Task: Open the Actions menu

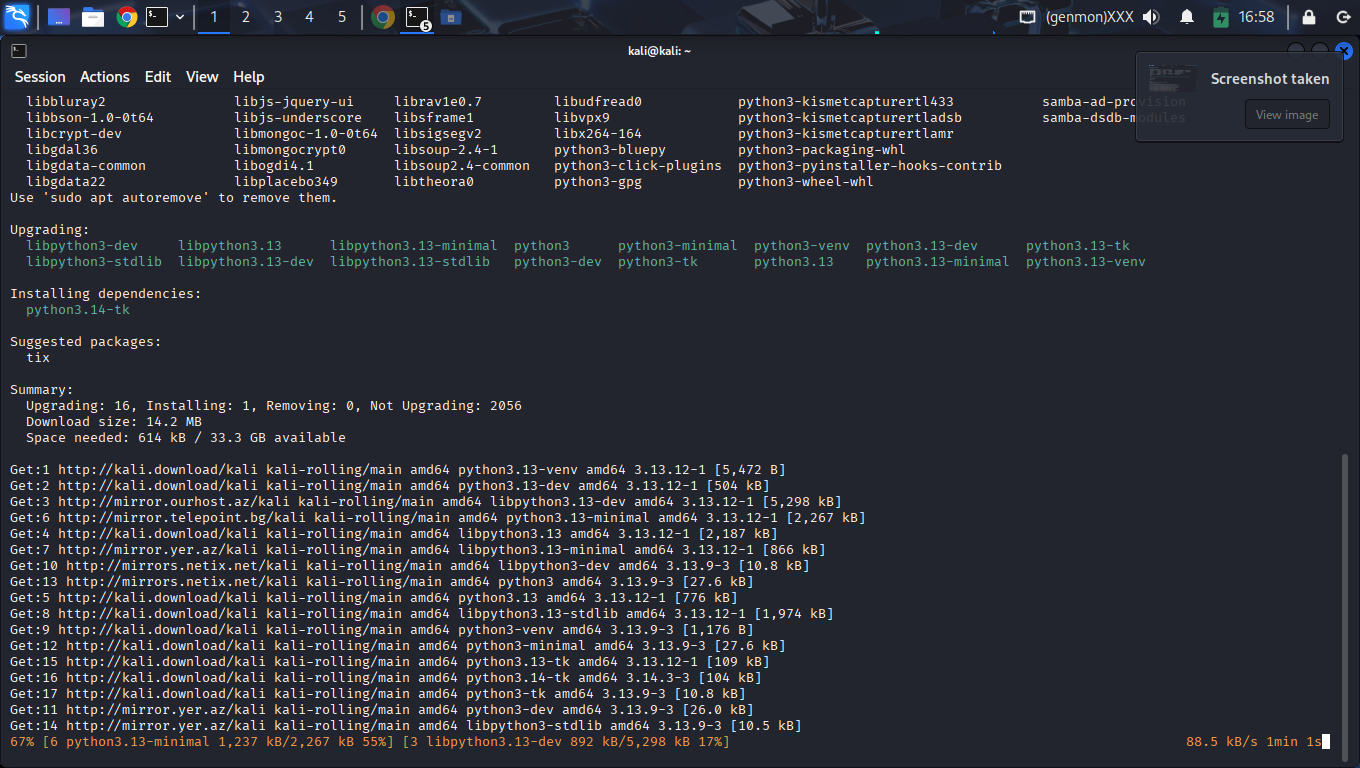Action: point(105,77)
